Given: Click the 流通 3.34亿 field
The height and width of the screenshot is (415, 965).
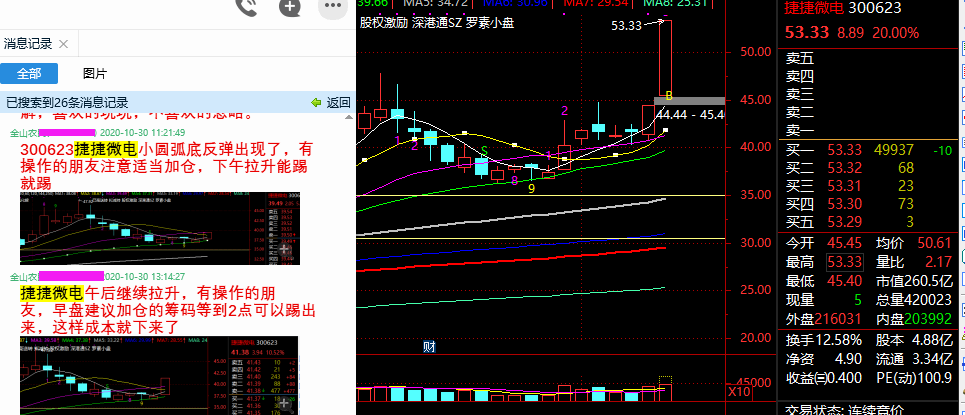Looking at the screenshot, I should tap(914, 358).
